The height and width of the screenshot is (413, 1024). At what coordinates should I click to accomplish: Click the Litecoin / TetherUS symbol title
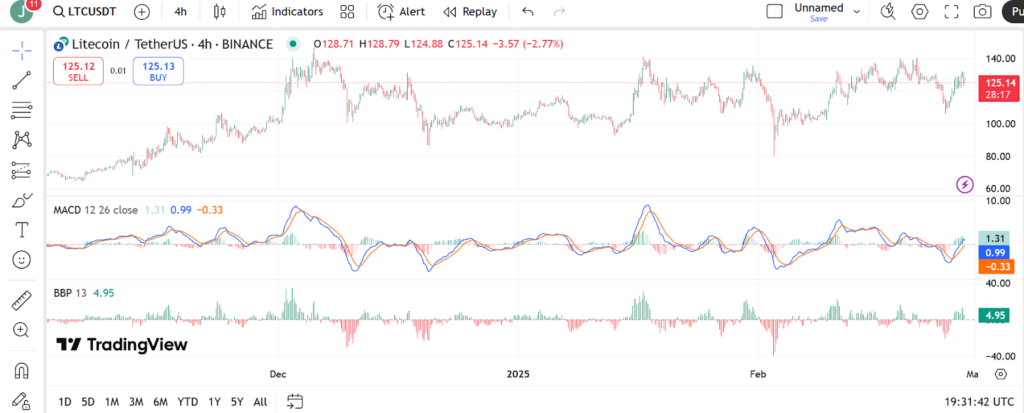click(x=172, y=44)
